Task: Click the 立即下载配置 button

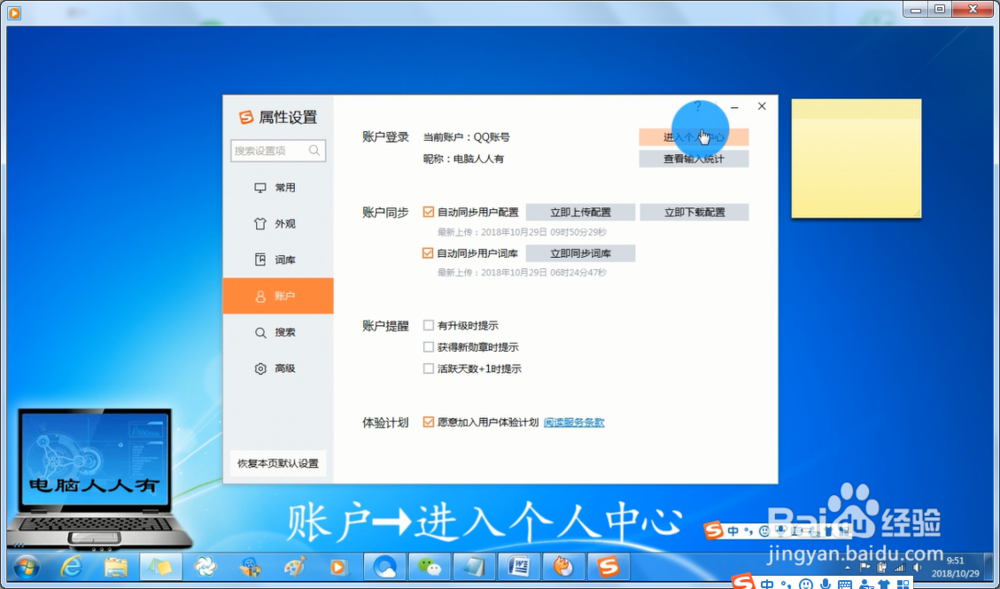Action: (694, 212)
